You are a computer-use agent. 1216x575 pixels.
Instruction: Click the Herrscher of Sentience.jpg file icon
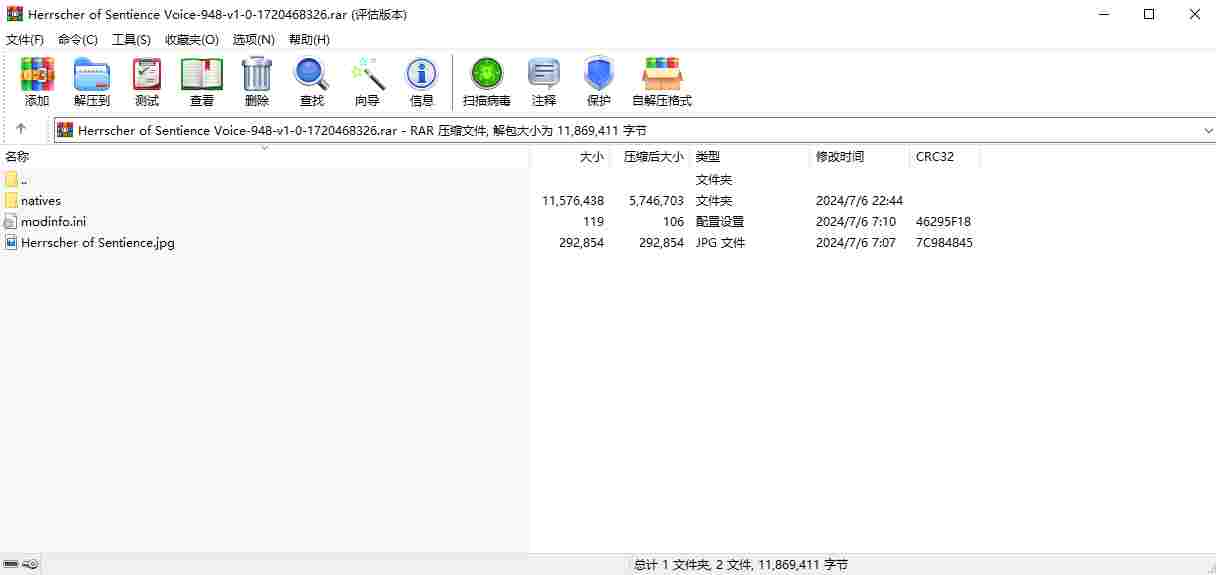(x=11, y=243)
